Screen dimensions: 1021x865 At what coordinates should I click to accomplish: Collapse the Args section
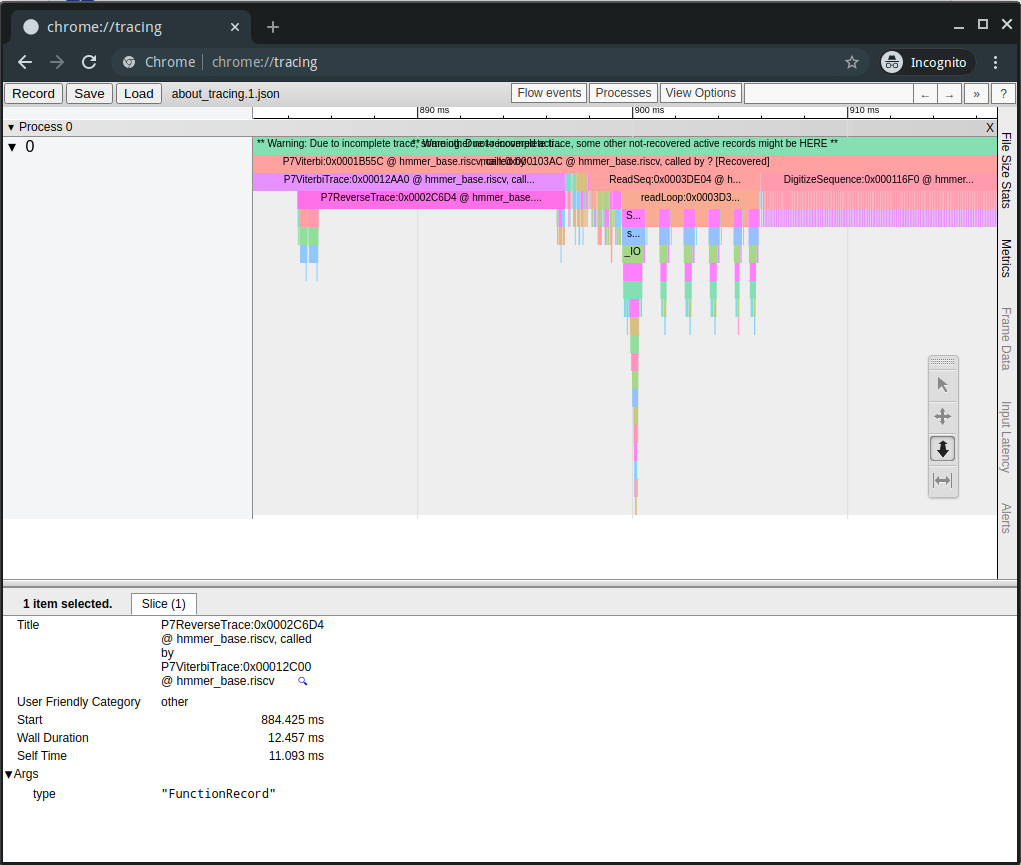pos(9,774)
